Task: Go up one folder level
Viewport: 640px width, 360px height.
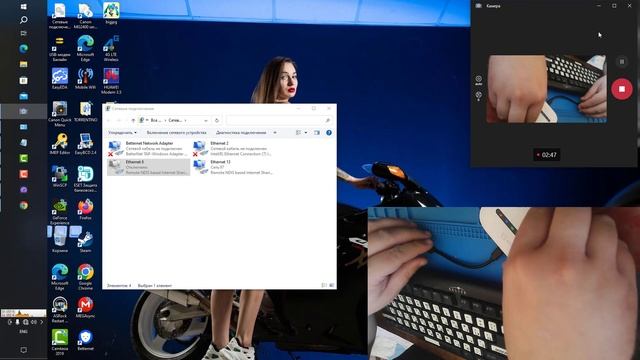Action: pos(133,120)
